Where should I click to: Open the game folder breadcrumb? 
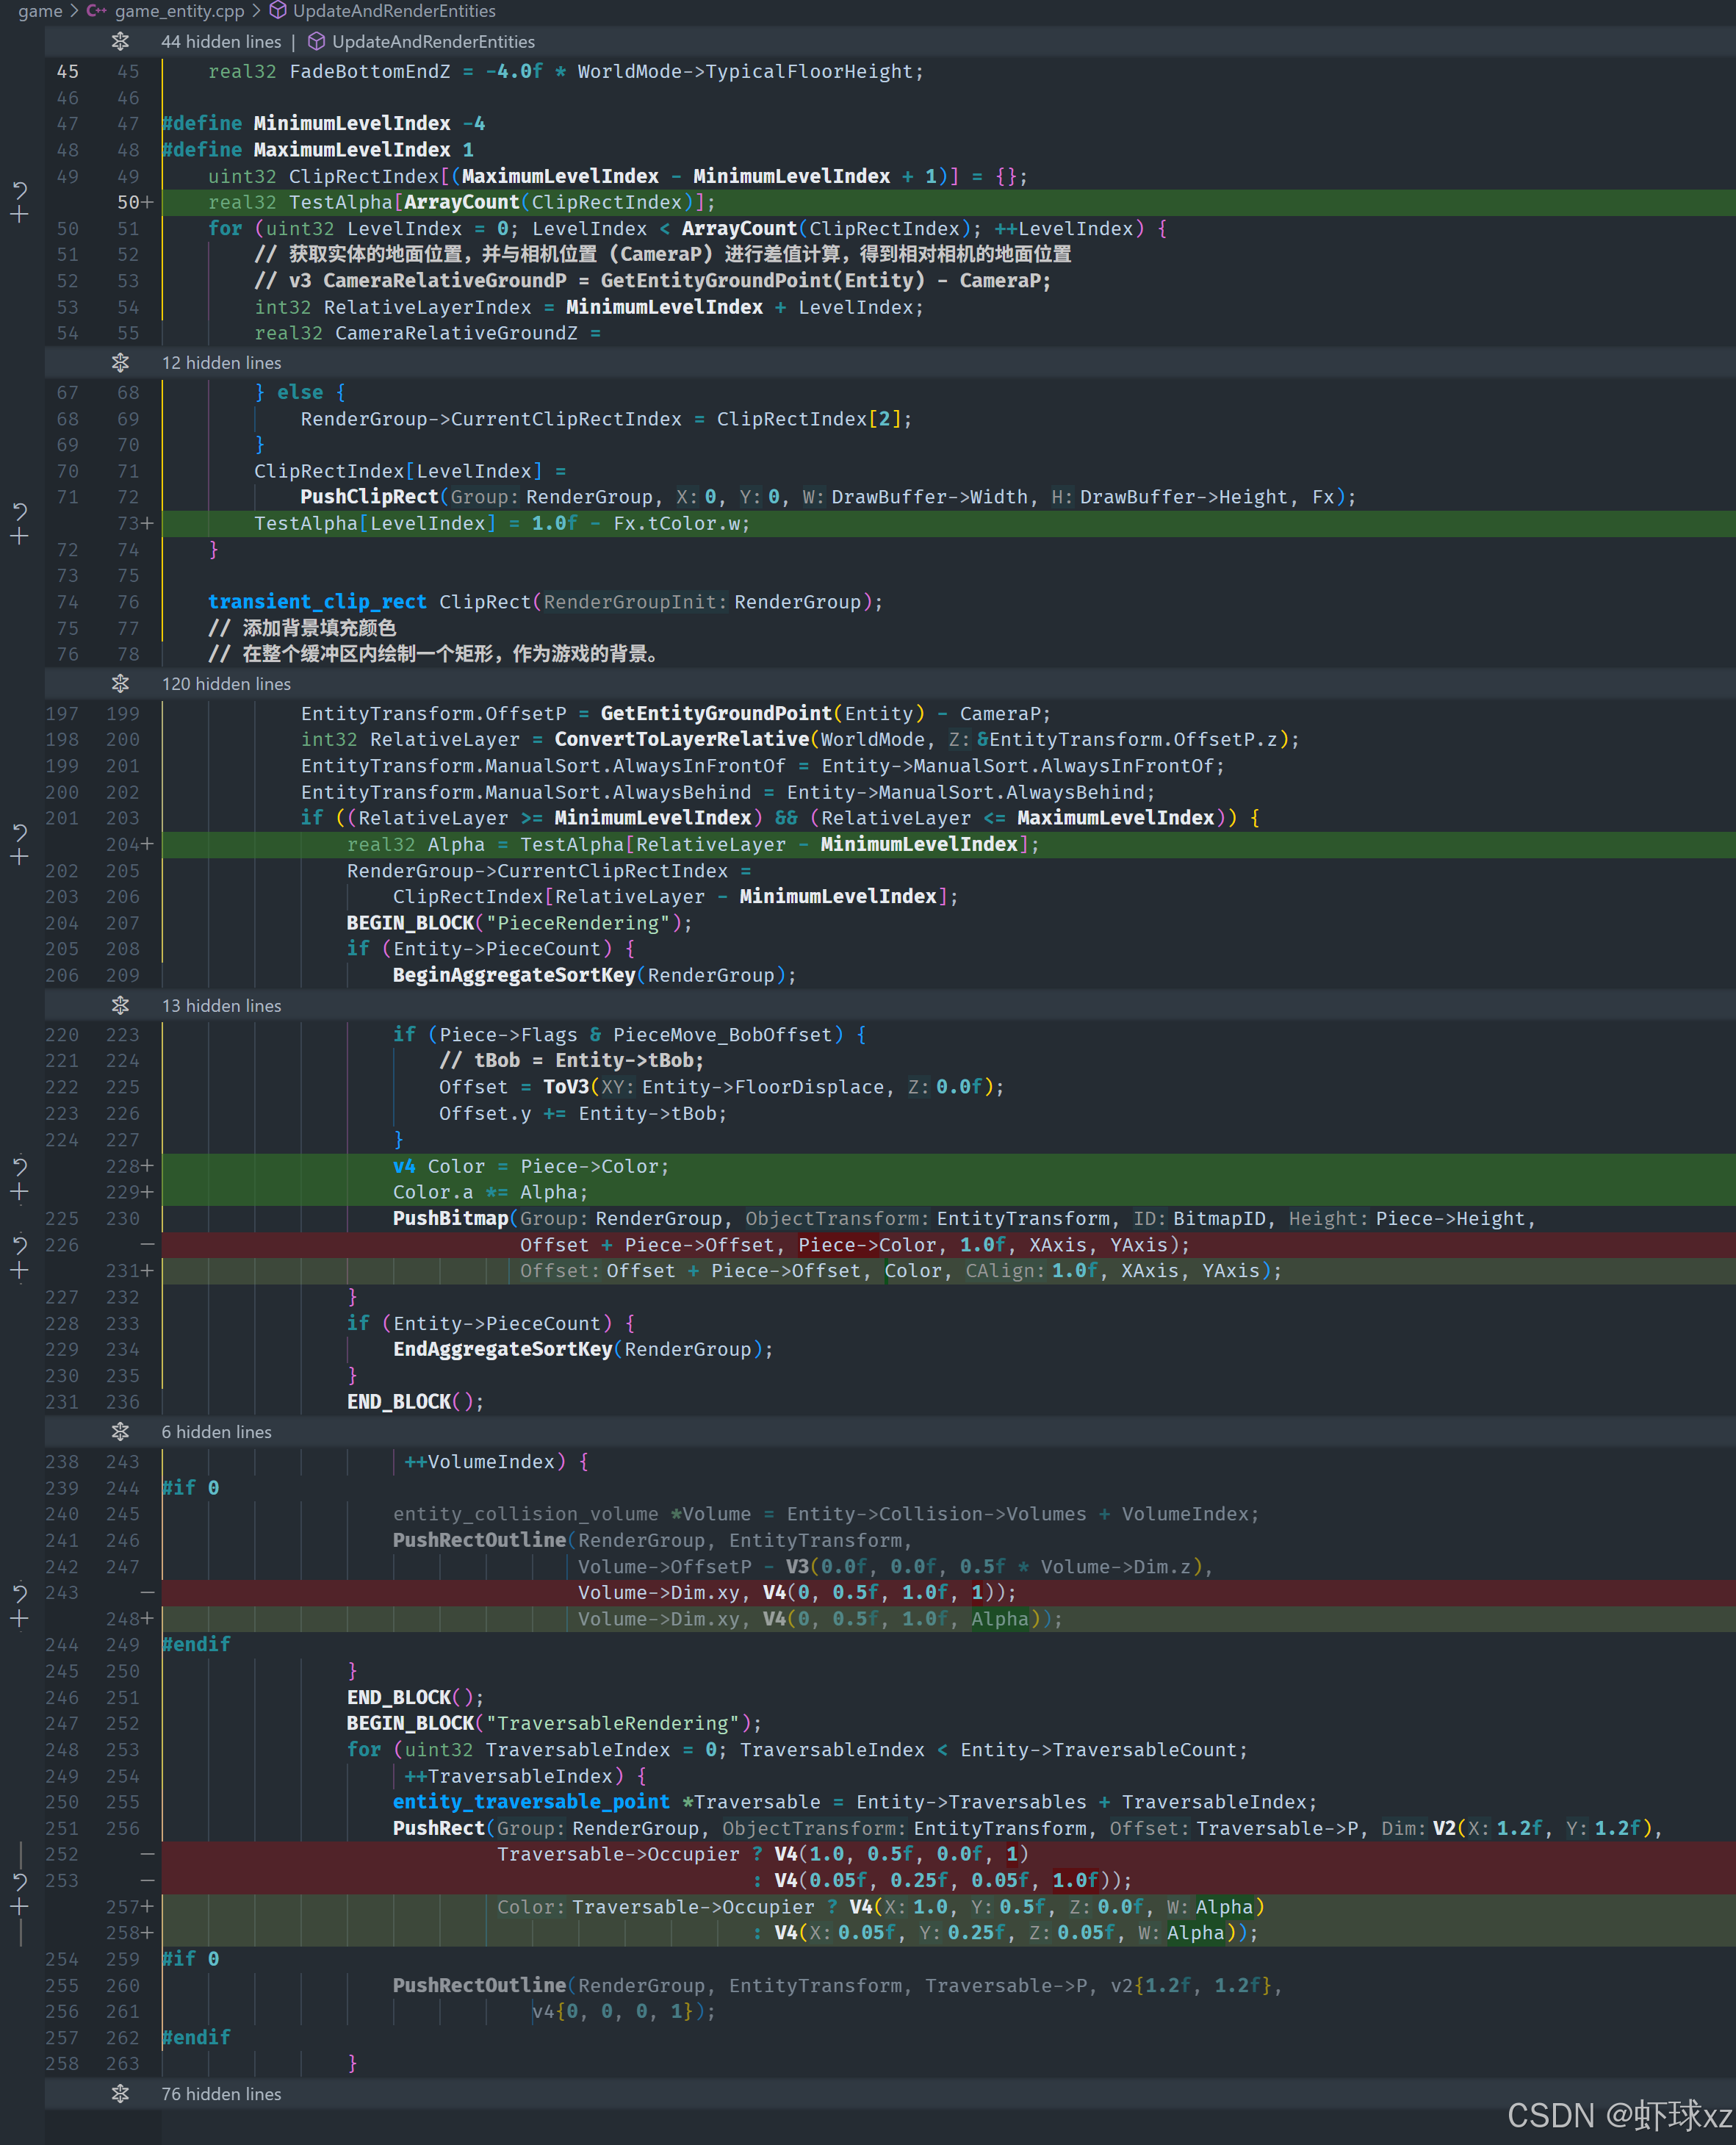point(40,11)
